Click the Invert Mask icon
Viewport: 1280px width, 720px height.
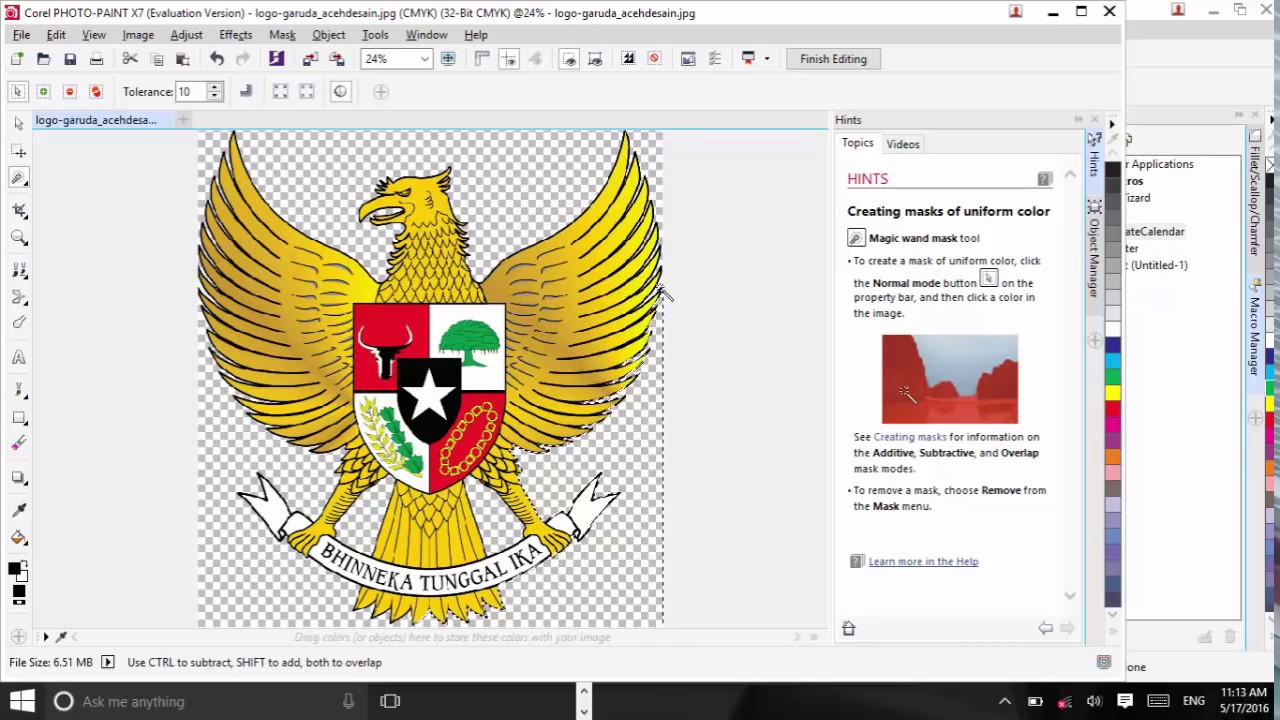coord(628,59)
